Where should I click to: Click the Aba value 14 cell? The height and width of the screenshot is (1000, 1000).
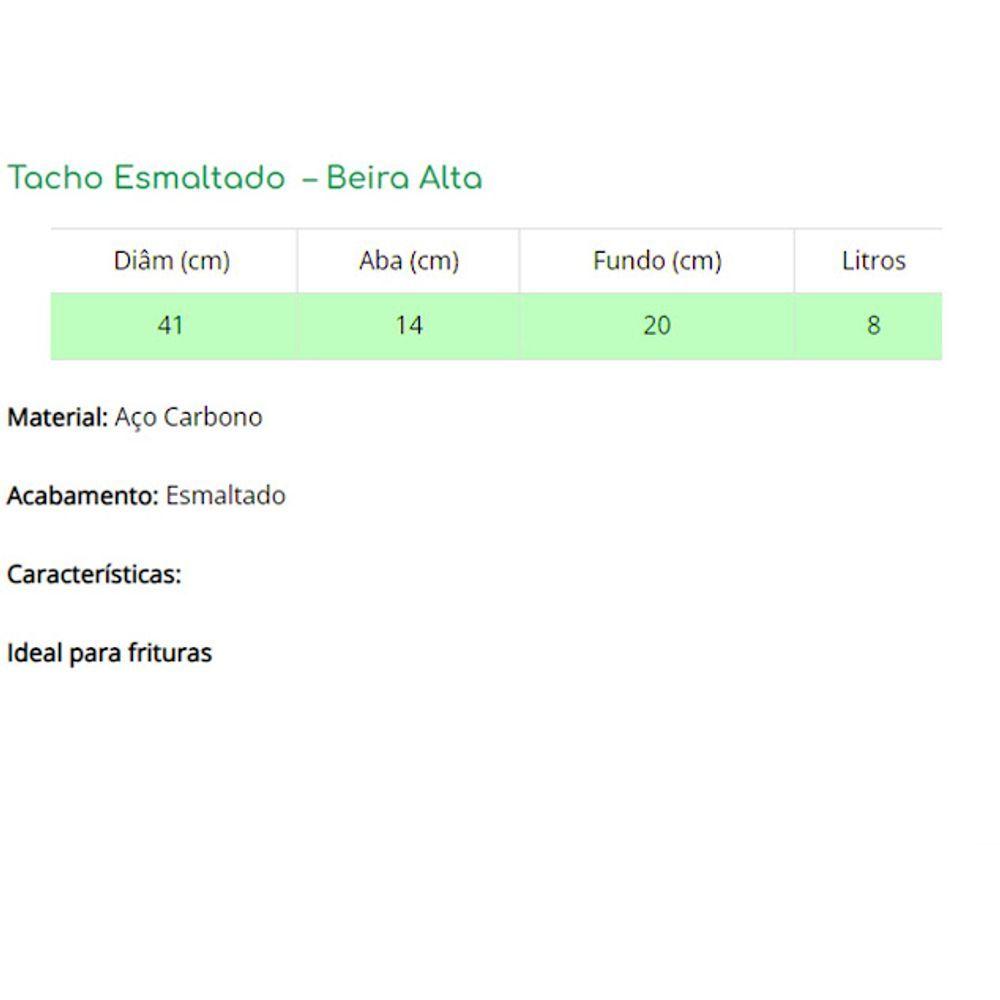pos(409,326)
